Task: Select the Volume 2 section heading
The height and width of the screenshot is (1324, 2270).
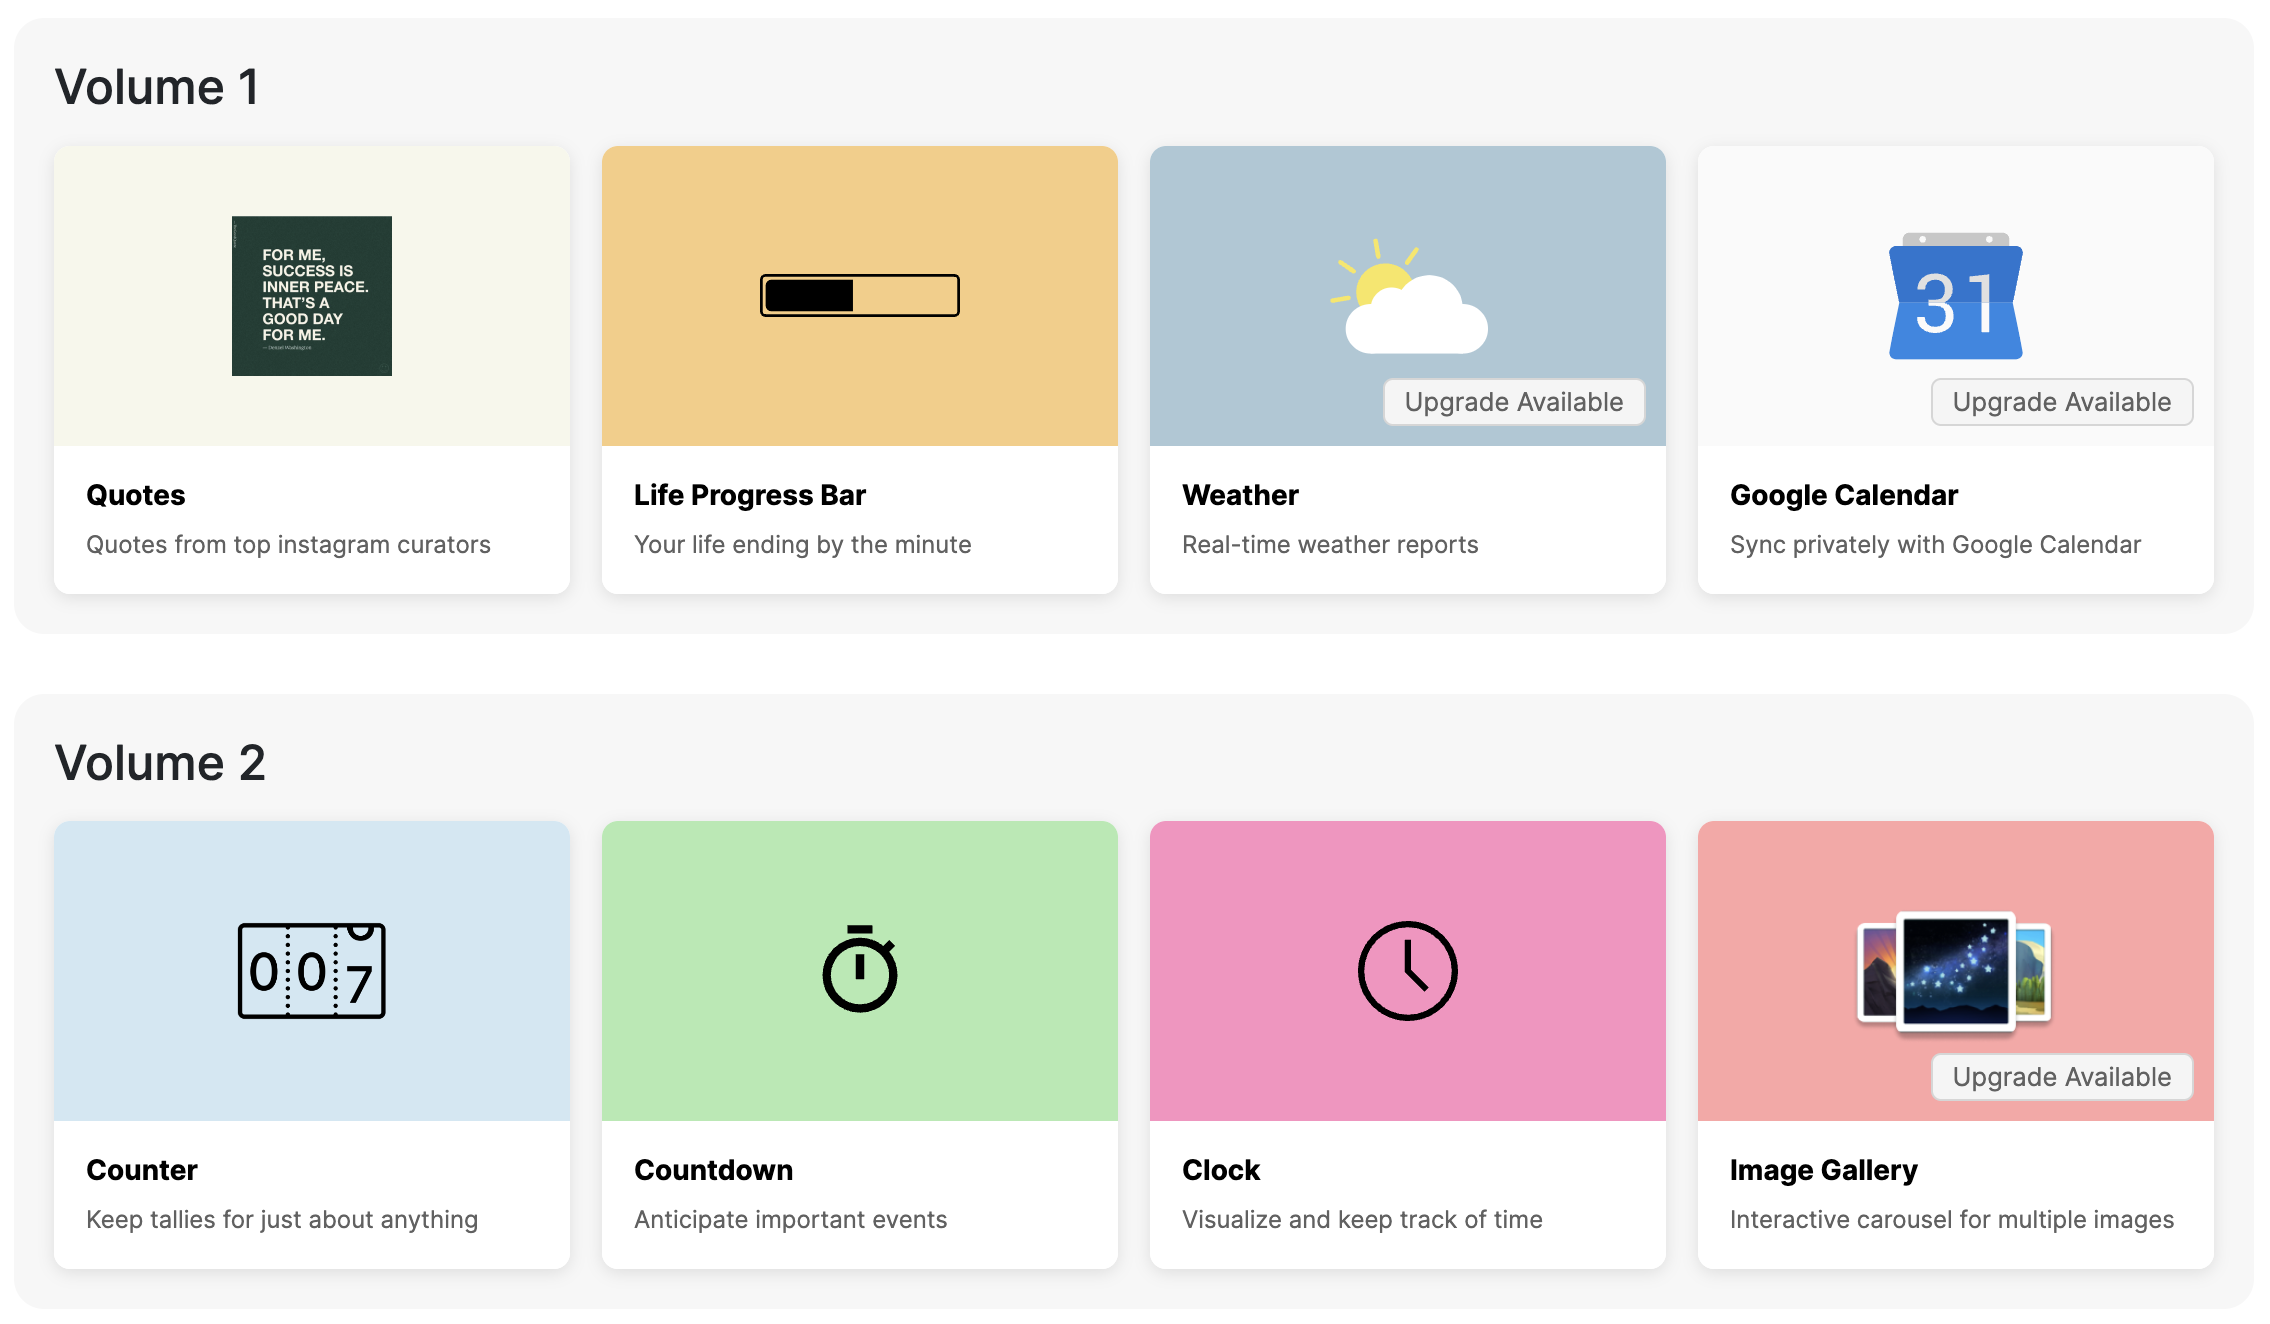Action: [162, 762]
